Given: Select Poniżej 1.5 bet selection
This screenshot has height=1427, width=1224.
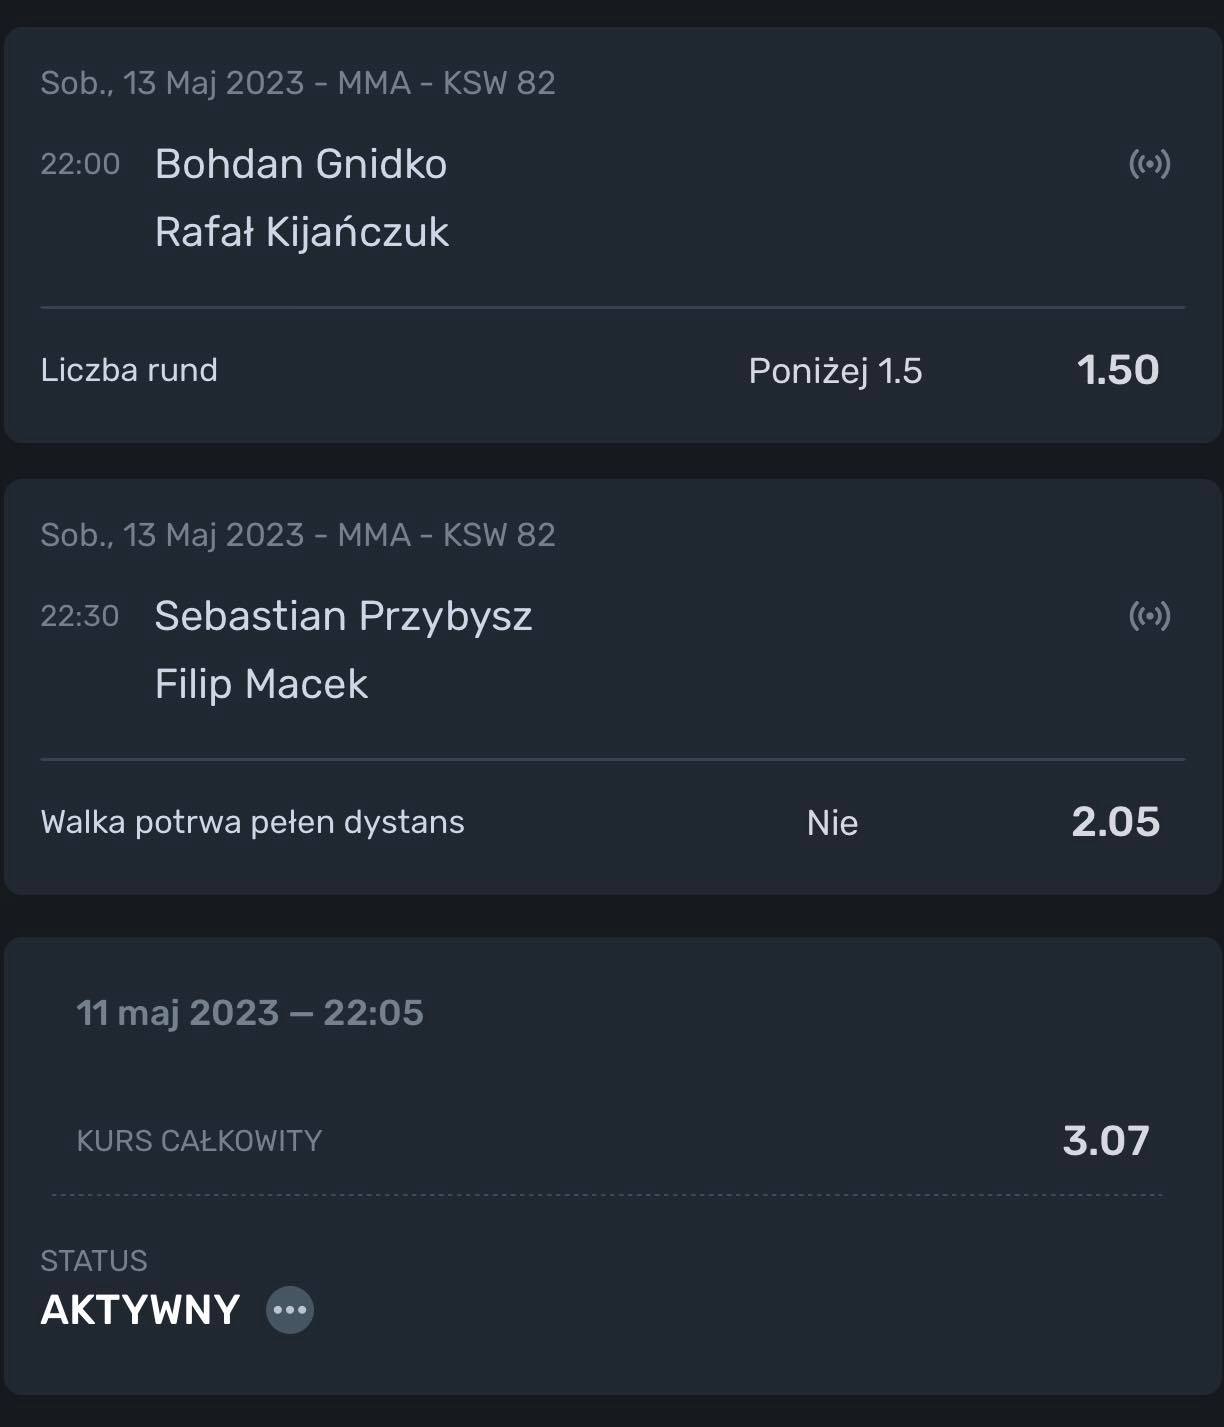Looking at the screenshot, I should [x=835, y=371].
